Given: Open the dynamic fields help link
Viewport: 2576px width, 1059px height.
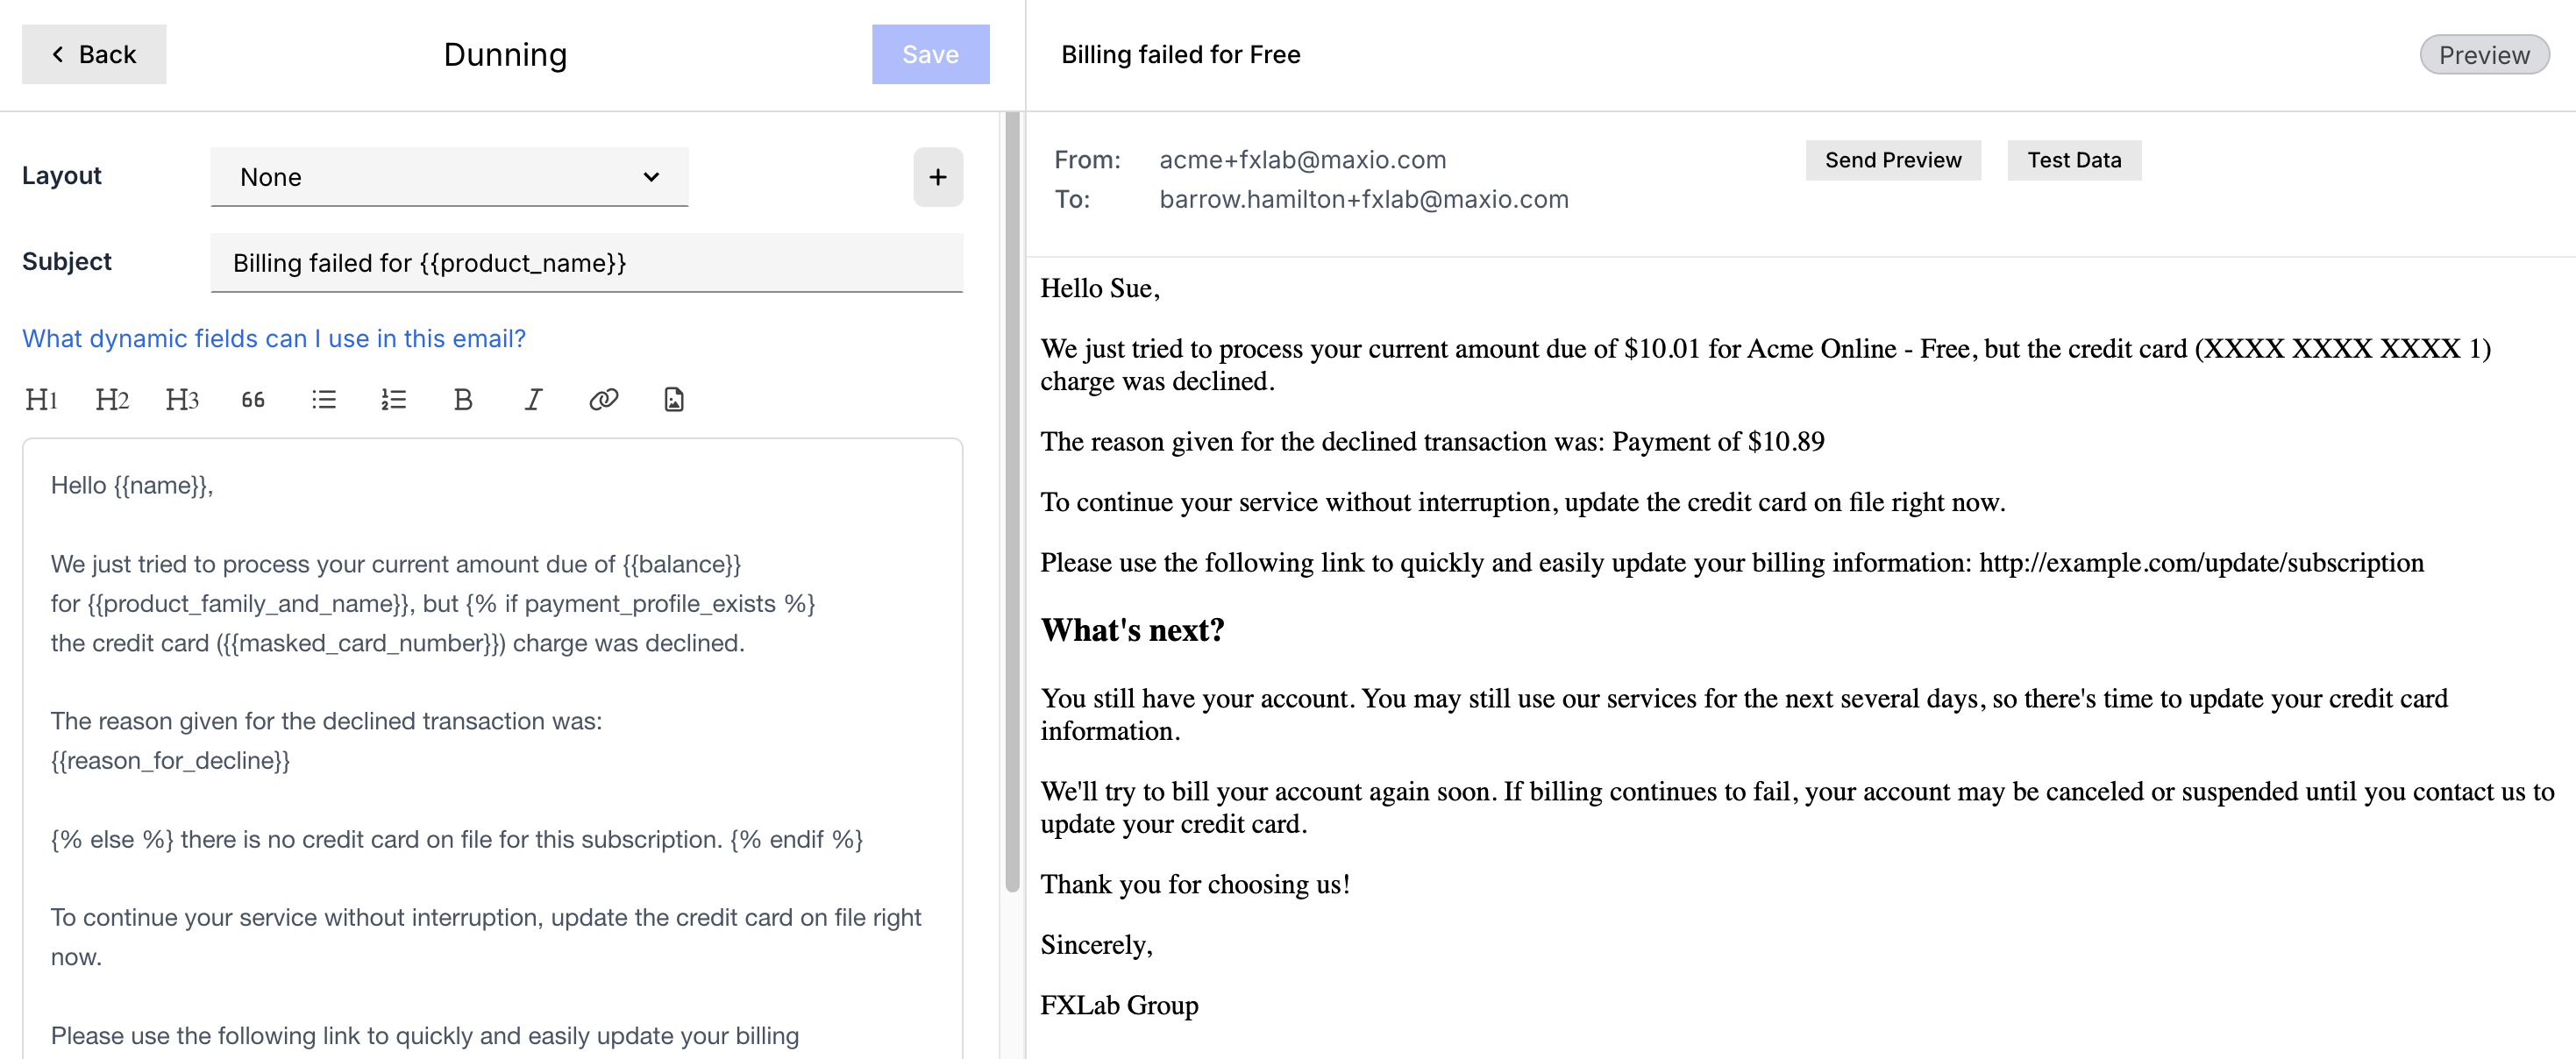Looking at the screenshot, I should [x=274, y=339].
